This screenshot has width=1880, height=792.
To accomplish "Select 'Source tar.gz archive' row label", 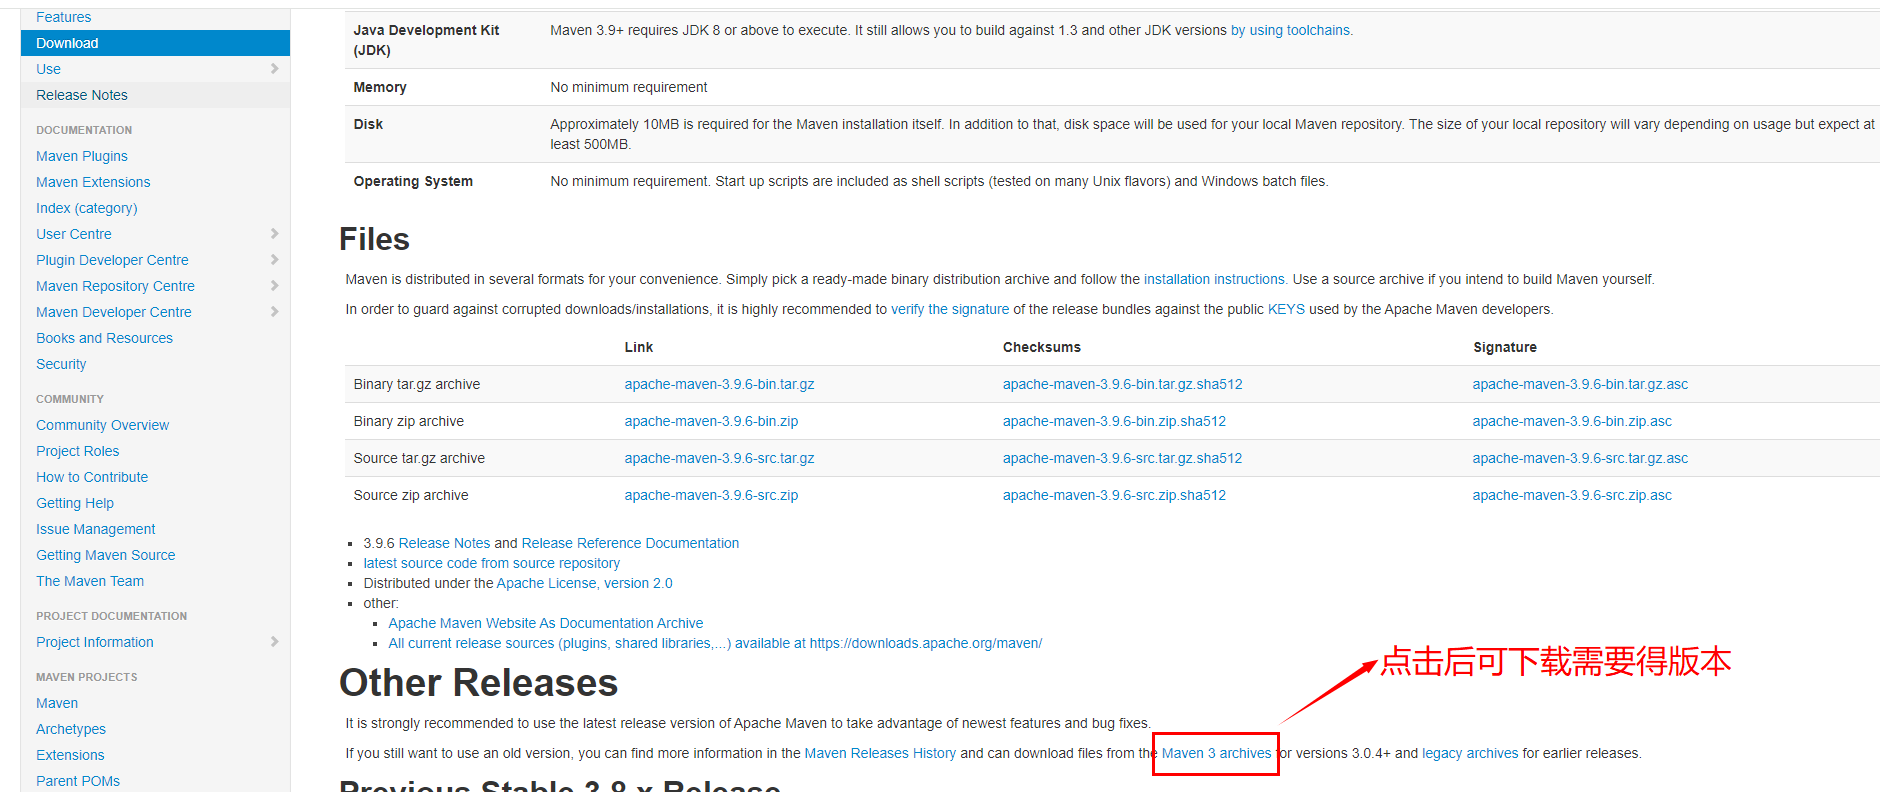I will tap(419, 458).
